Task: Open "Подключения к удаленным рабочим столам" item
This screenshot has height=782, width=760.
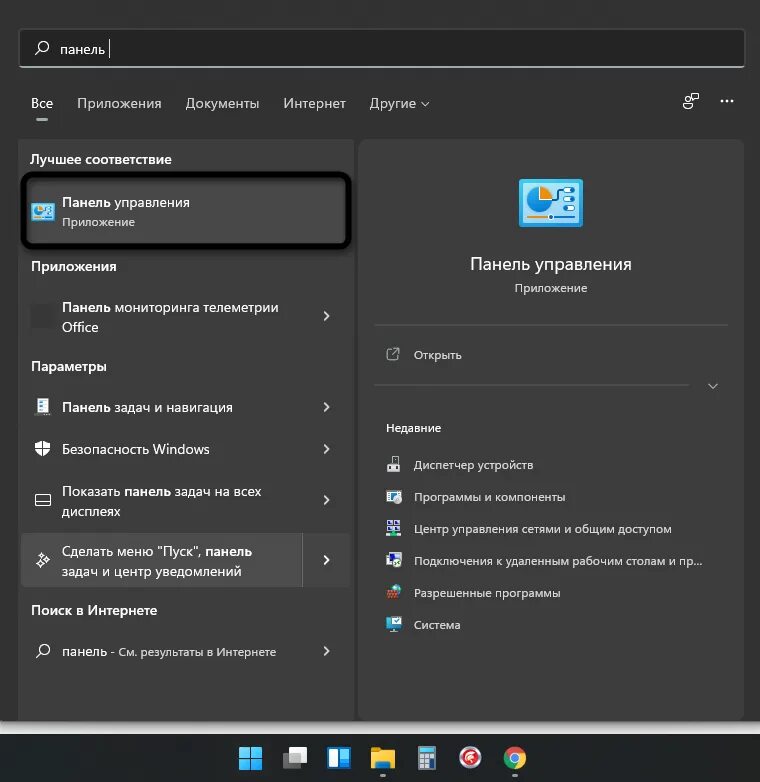Action: pos(558,561)
